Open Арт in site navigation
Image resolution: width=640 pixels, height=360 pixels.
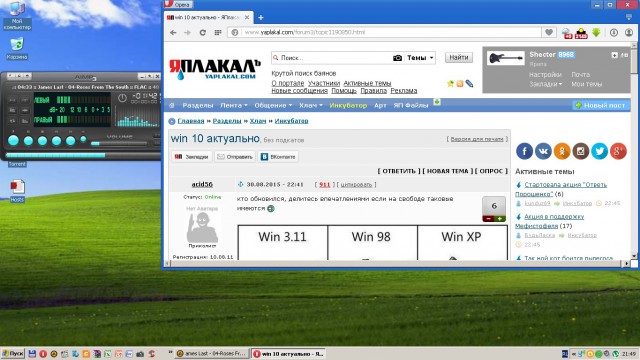(x=380, y=105)
